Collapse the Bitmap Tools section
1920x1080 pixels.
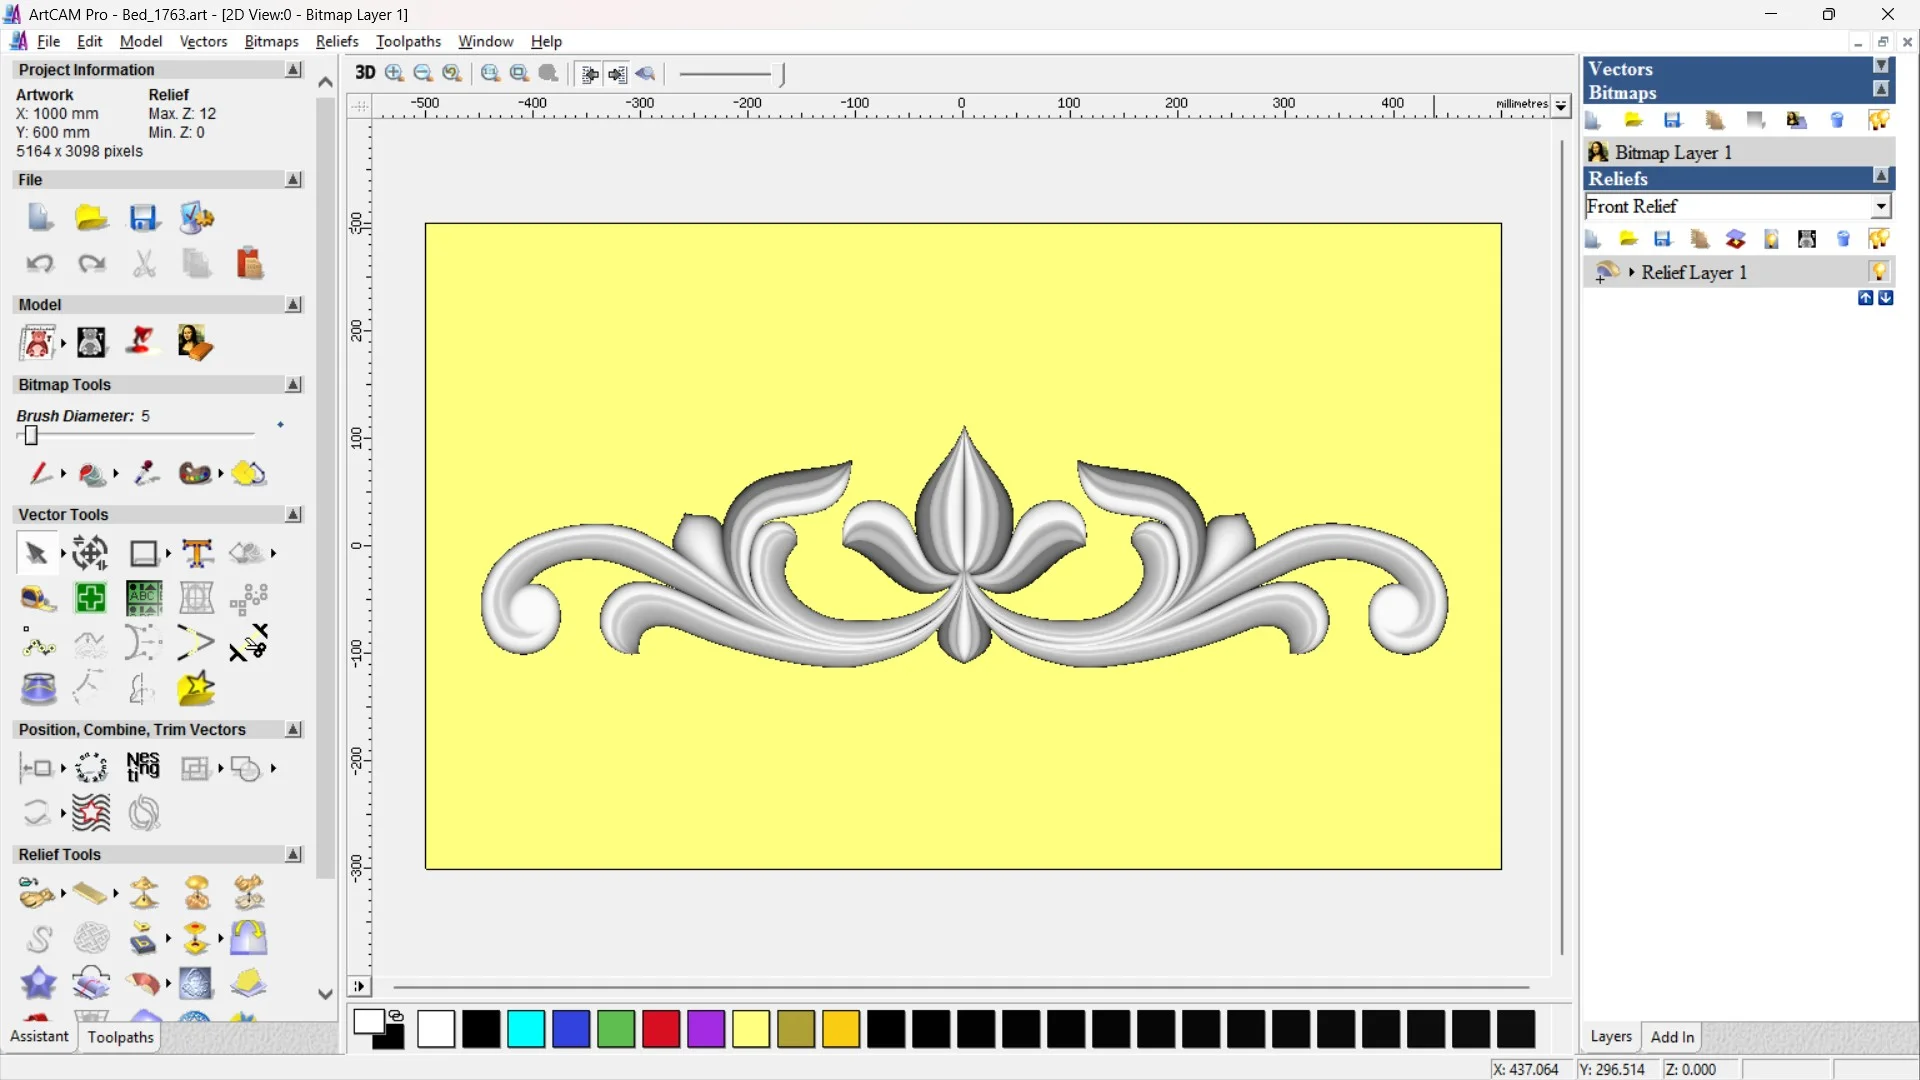click(x=294, y=385)
